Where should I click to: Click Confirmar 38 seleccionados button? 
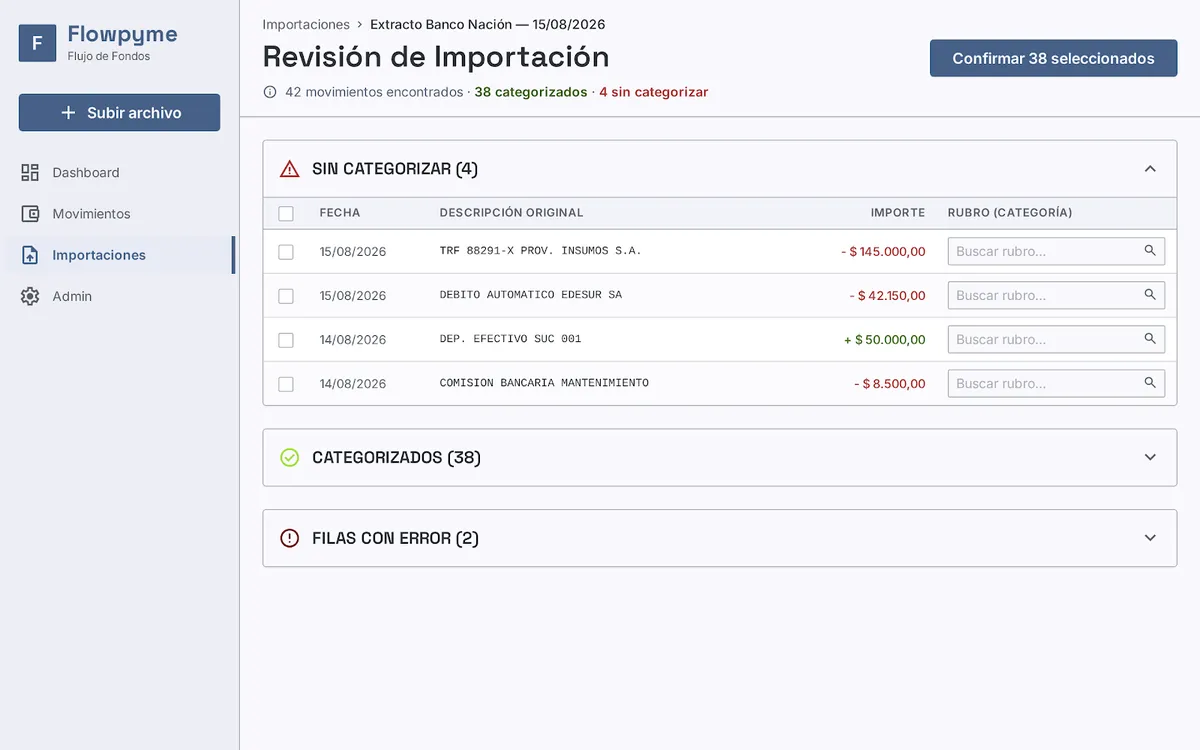(1053, 58)
